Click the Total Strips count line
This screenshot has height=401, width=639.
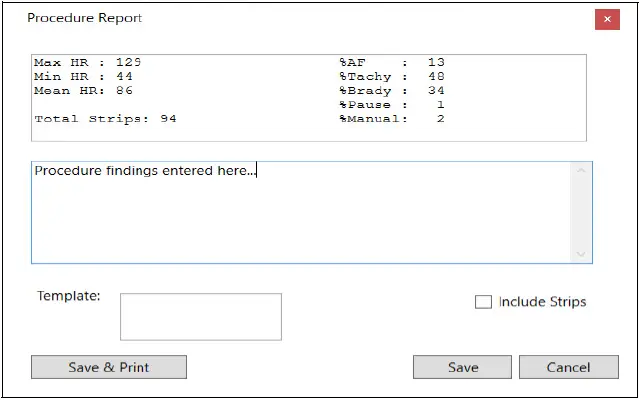pyautogui.click(x=105, y=118)
